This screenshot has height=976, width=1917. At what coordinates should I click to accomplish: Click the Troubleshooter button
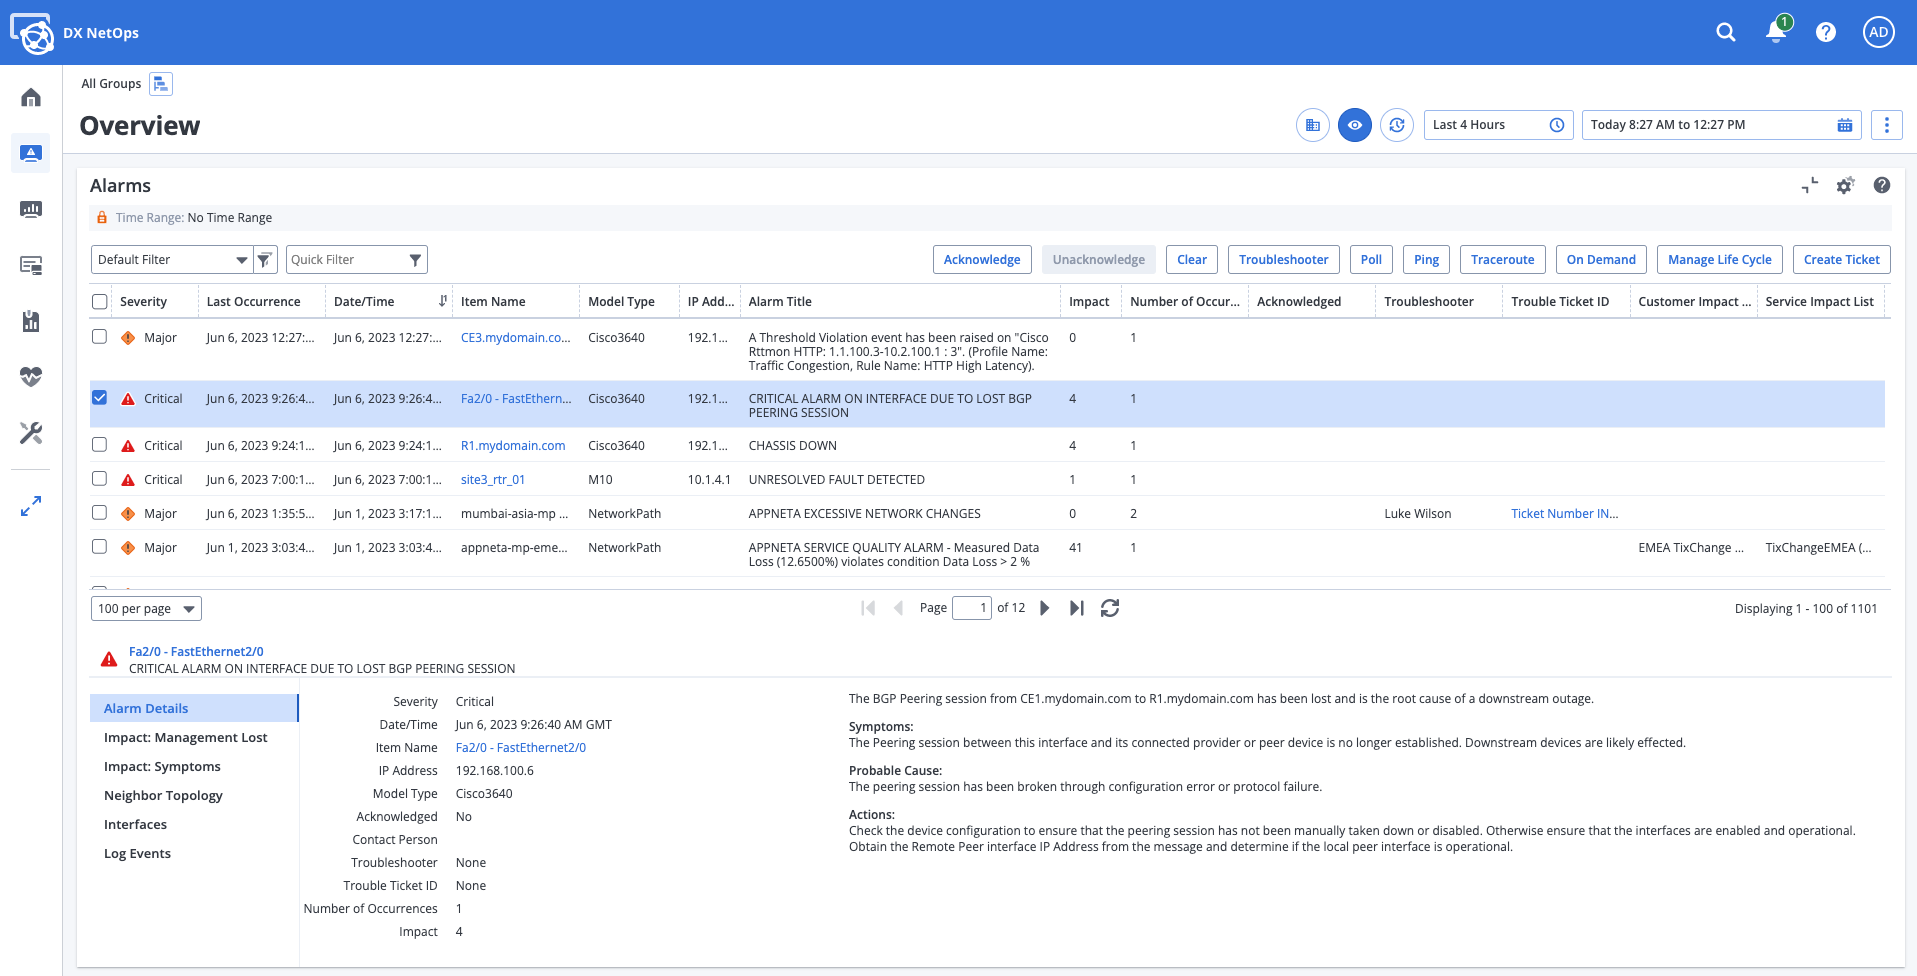(x=1283, y=260)
